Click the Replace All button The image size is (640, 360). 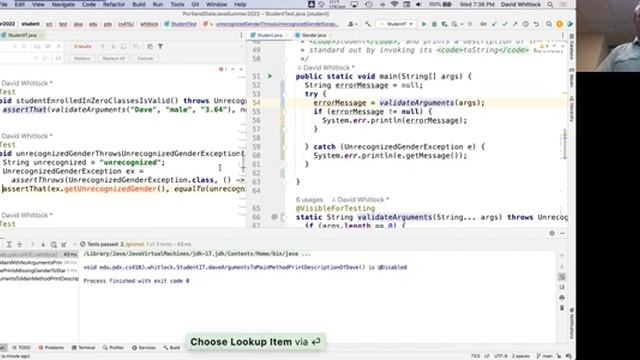pos(113,58)
